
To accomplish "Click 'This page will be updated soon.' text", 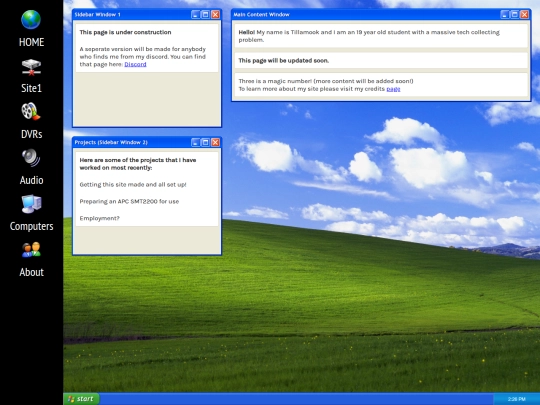I will pos(284,61).
